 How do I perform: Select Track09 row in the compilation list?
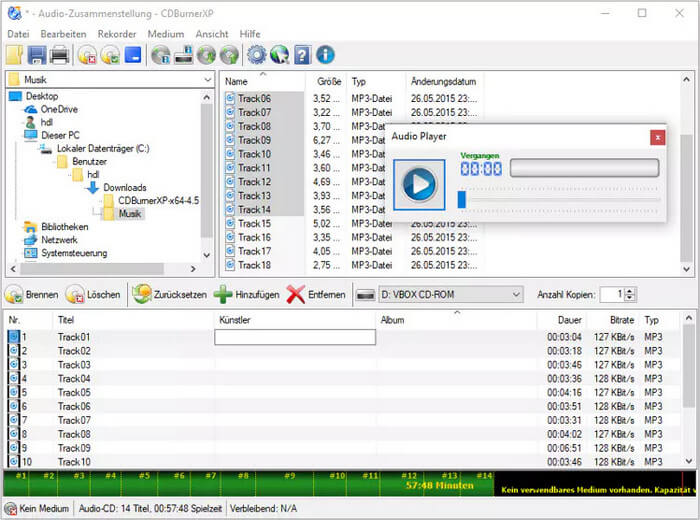click(344, 448)
